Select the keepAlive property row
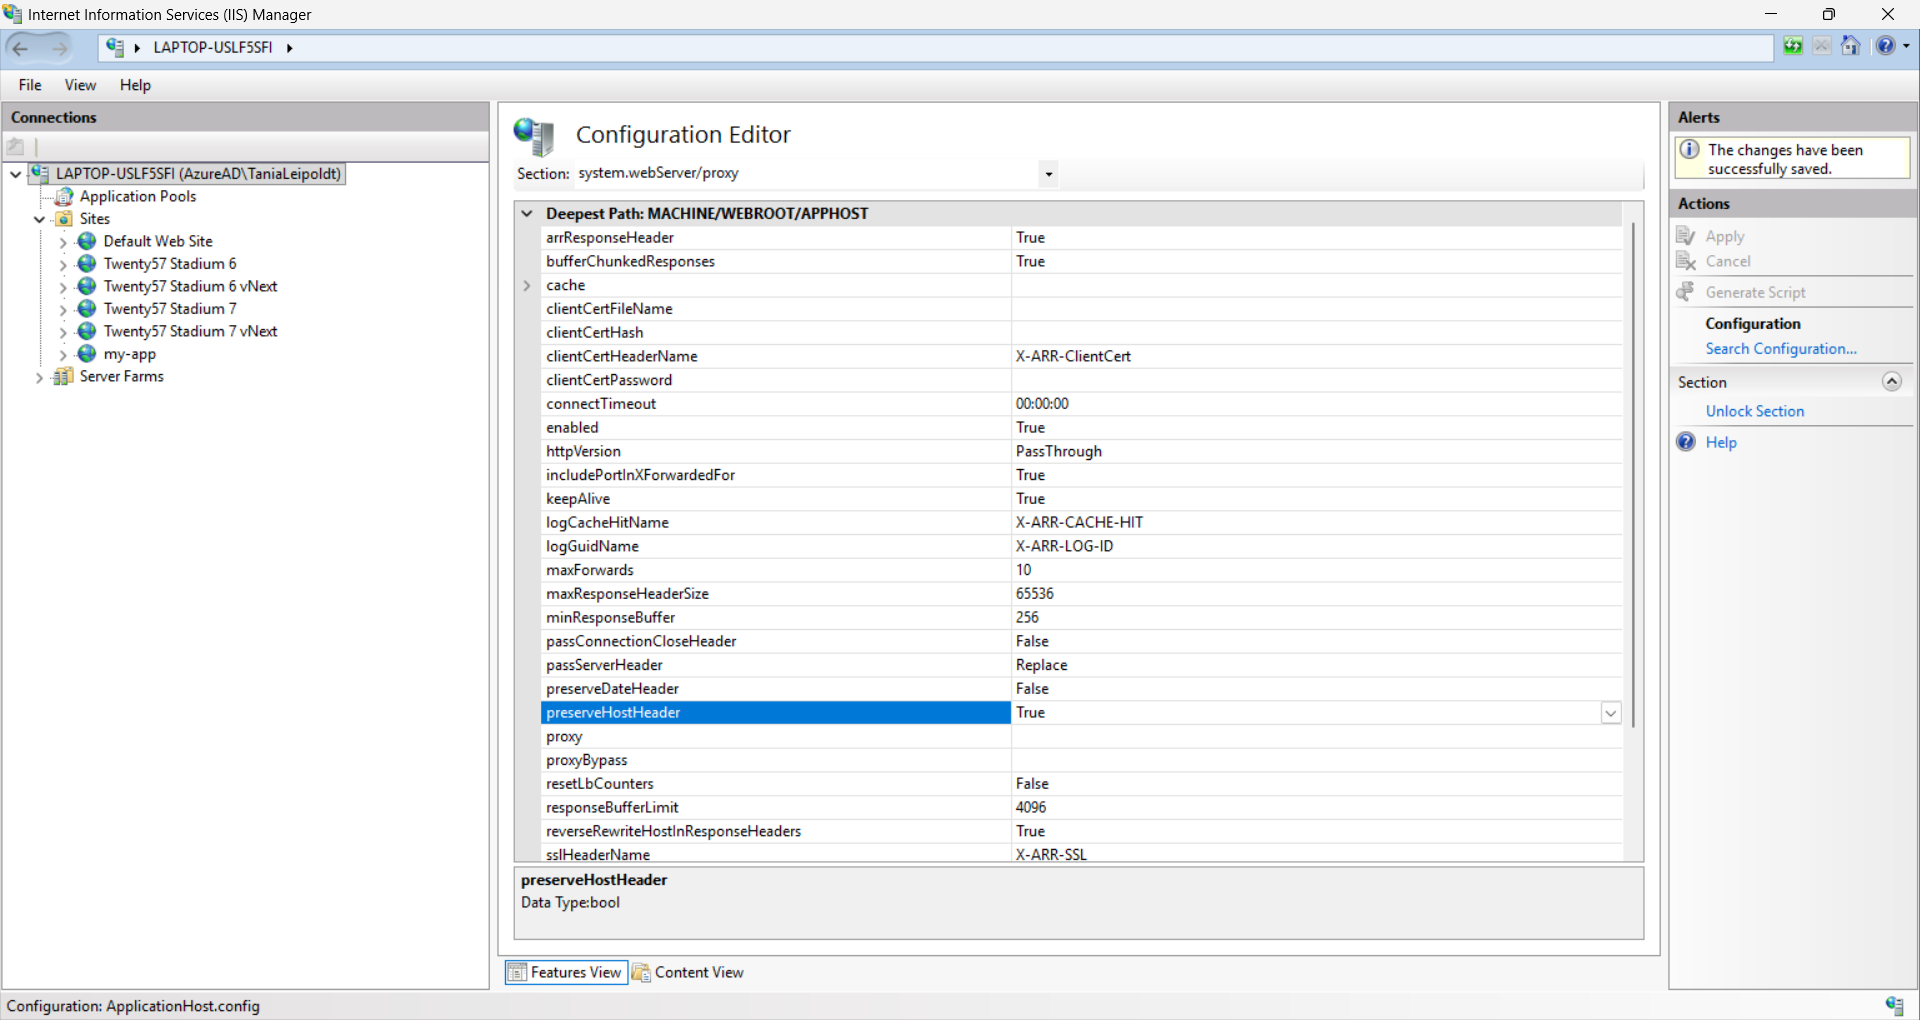 (x=1081, y=499)
